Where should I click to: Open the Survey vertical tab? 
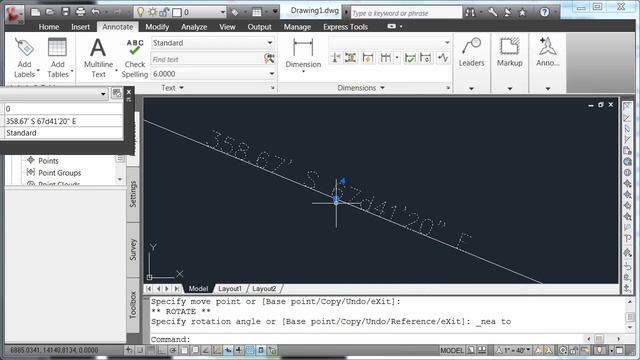tap(133, 250)
